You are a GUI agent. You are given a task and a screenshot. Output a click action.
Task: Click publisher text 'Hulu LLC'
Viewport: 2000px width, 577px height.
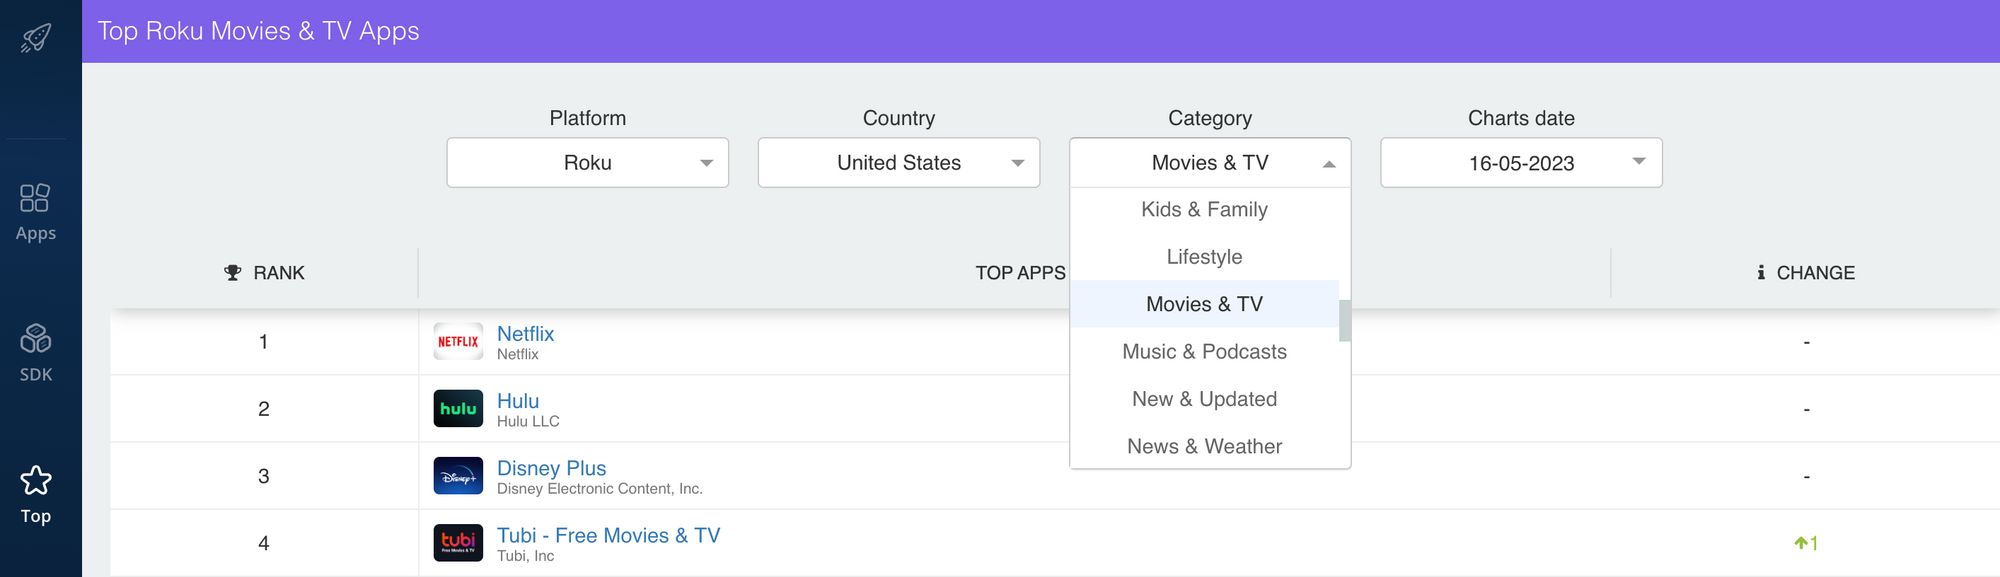tap(528, 421)
